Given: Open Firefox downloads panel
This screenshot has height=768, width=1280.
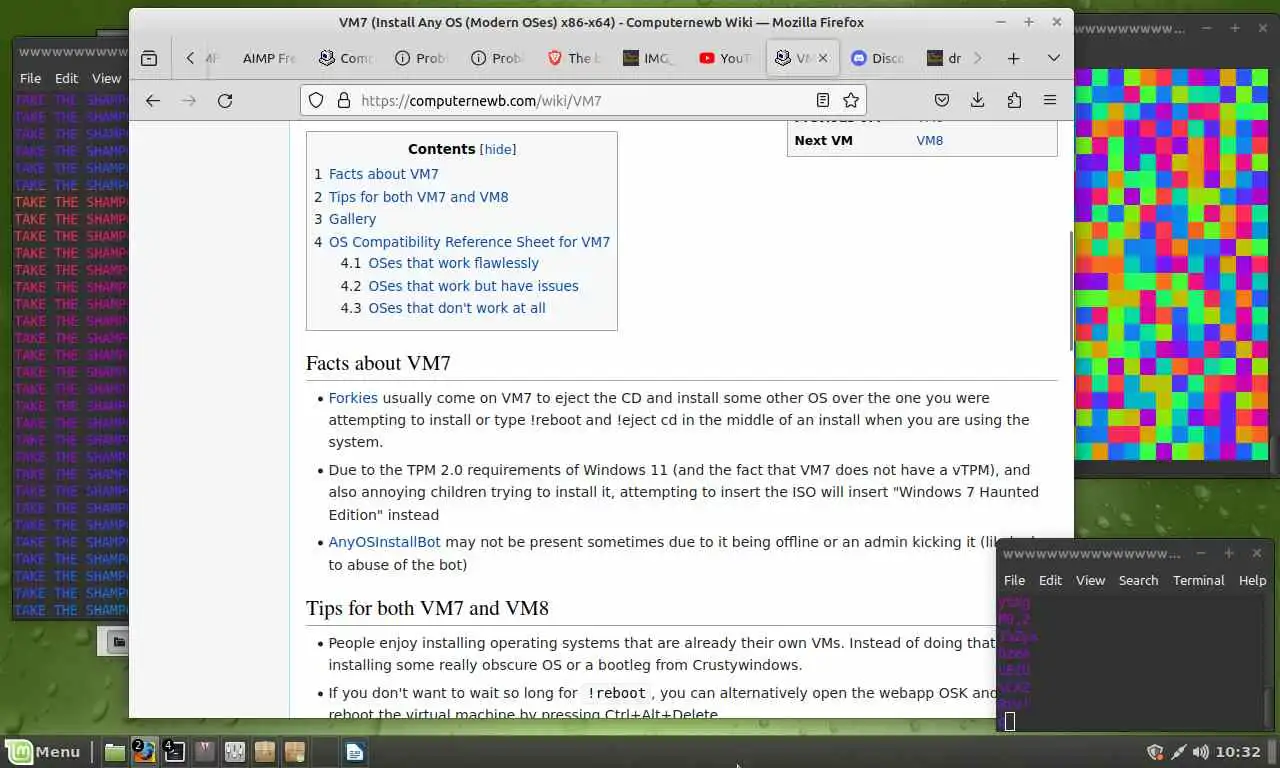Looking at the screenshot, I should click(x=977, y=100).
